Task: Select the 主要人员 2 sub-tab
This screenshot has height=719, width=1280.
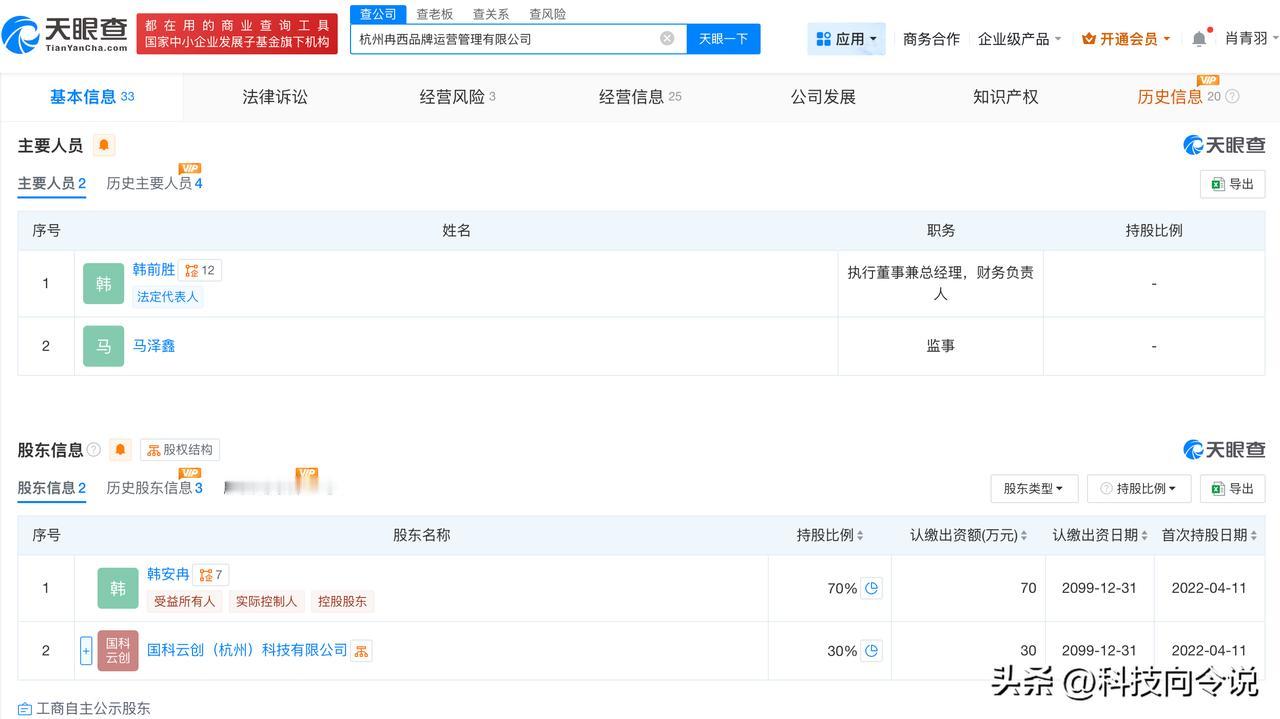Action: click(52, 184)
